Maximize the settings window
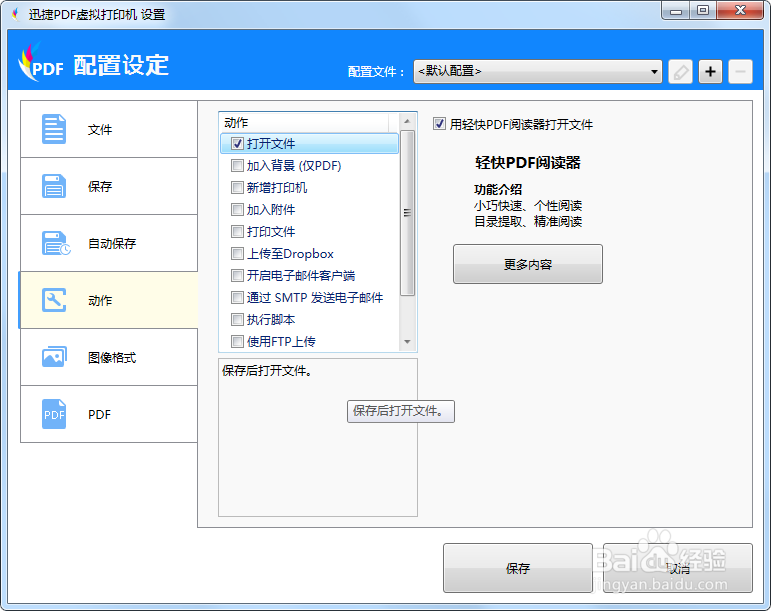Image resolution: width=771 pixels, height=611 pixels. pos(703,11)
